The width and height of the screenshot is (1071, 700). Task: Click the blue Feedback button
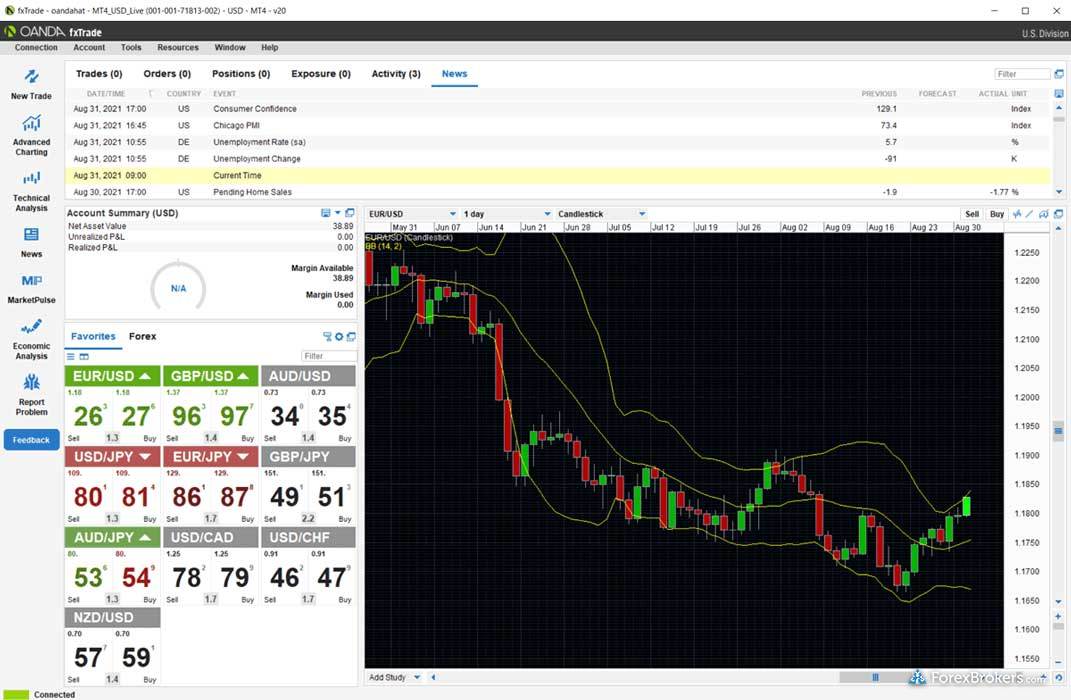point(31,440)
